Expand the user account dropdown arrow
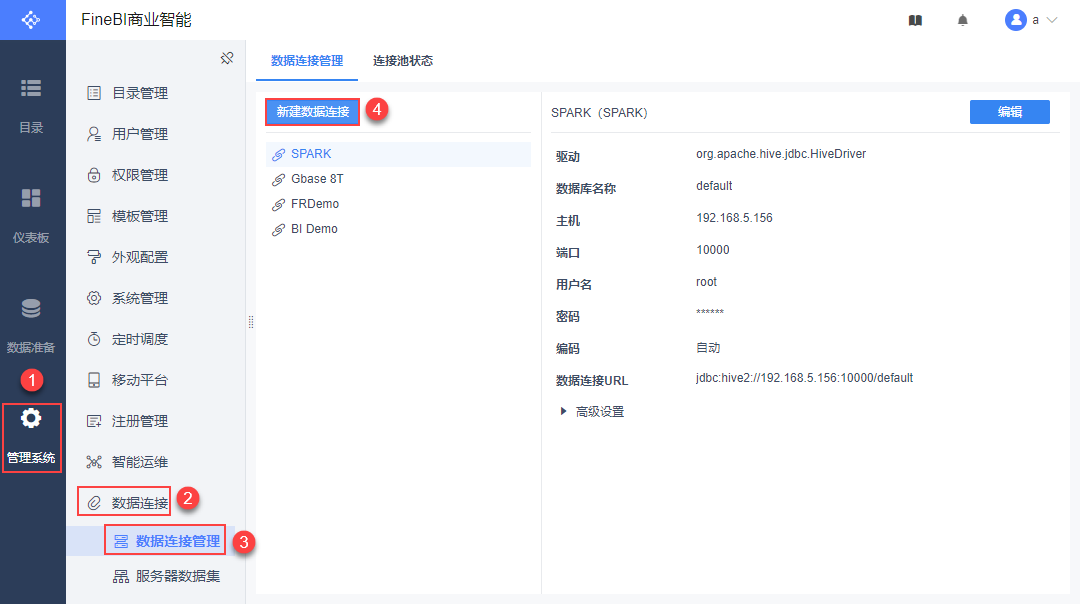 pyautogui.click(x=1052, y=21)
